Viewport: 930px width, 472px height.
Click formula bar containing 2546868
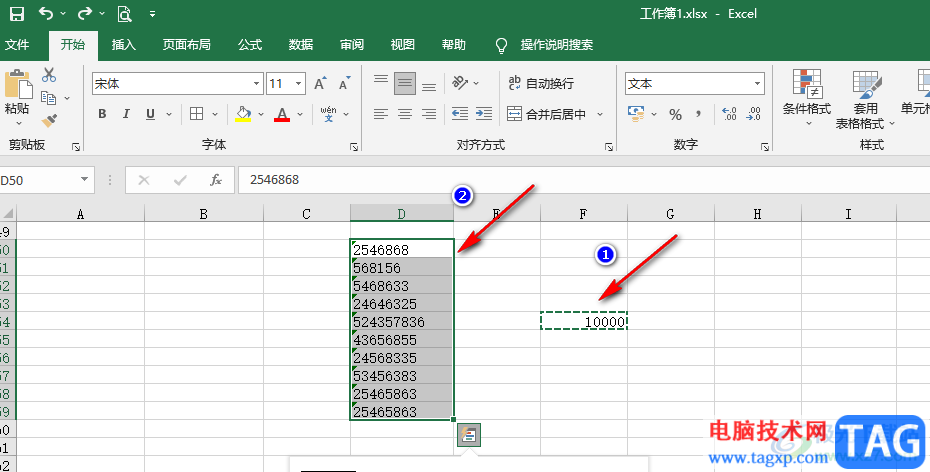[584, 180]
